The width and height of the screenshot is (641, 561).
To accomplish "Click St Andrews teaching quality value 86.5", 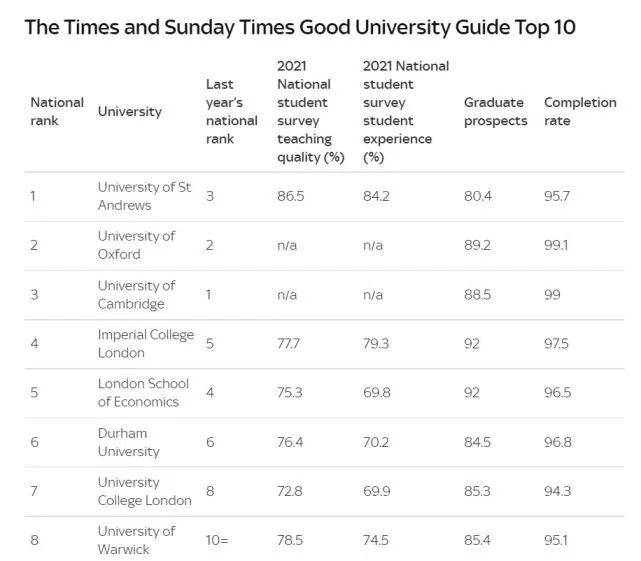I will pos(291,196).
